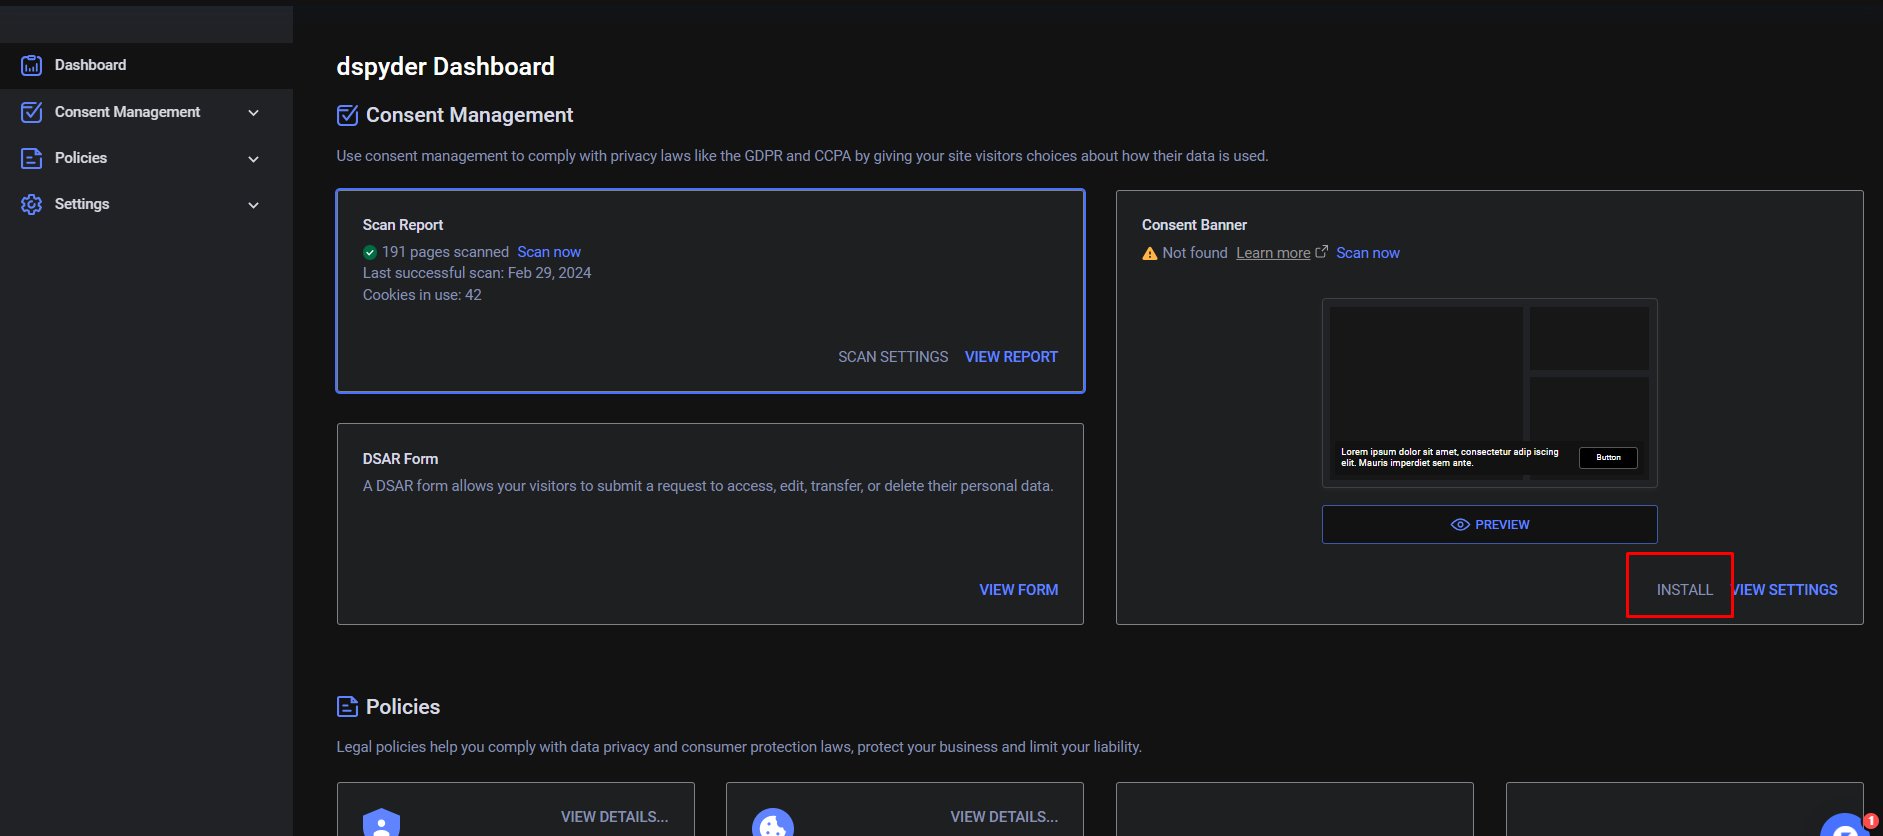Click the PREVIEW button
This screenshot has width=1883, height=836.
pos(1490,525)
